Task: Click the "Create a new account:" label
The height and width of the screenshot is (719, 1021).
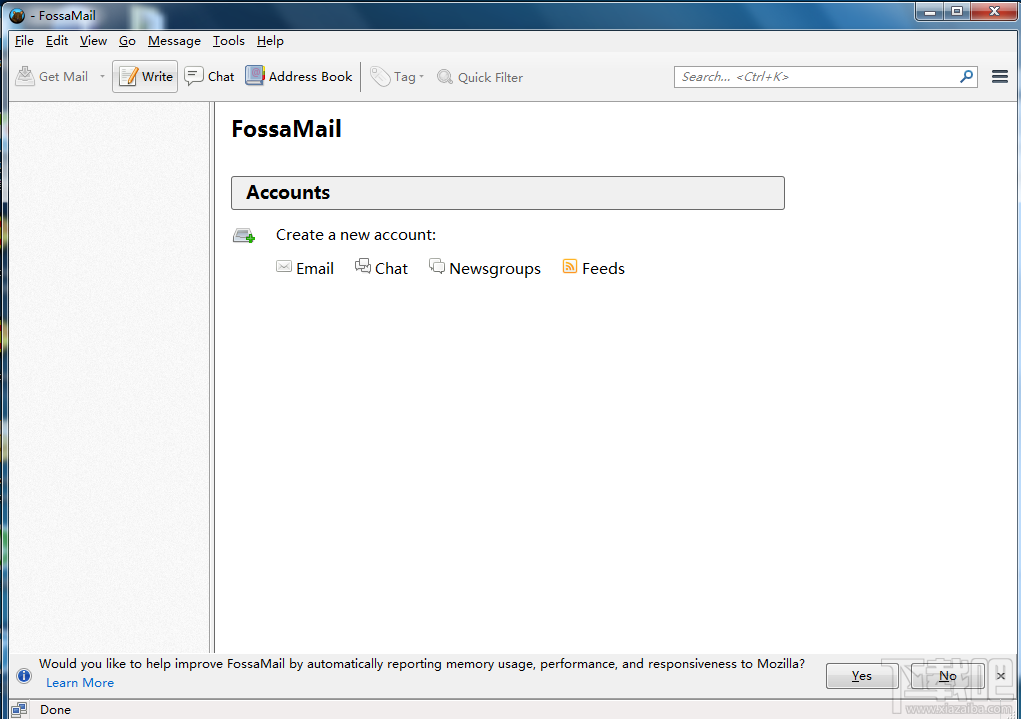Action: click(x=356, y=234)
